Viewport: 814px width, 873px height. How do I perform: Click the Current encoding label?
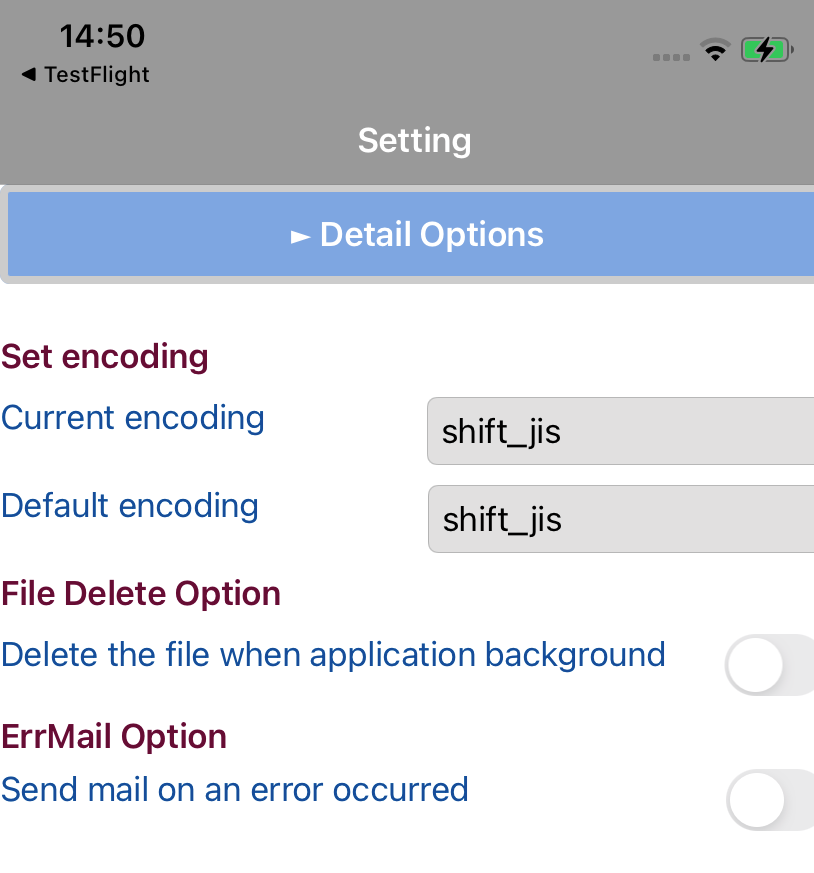tap(133, 418)
